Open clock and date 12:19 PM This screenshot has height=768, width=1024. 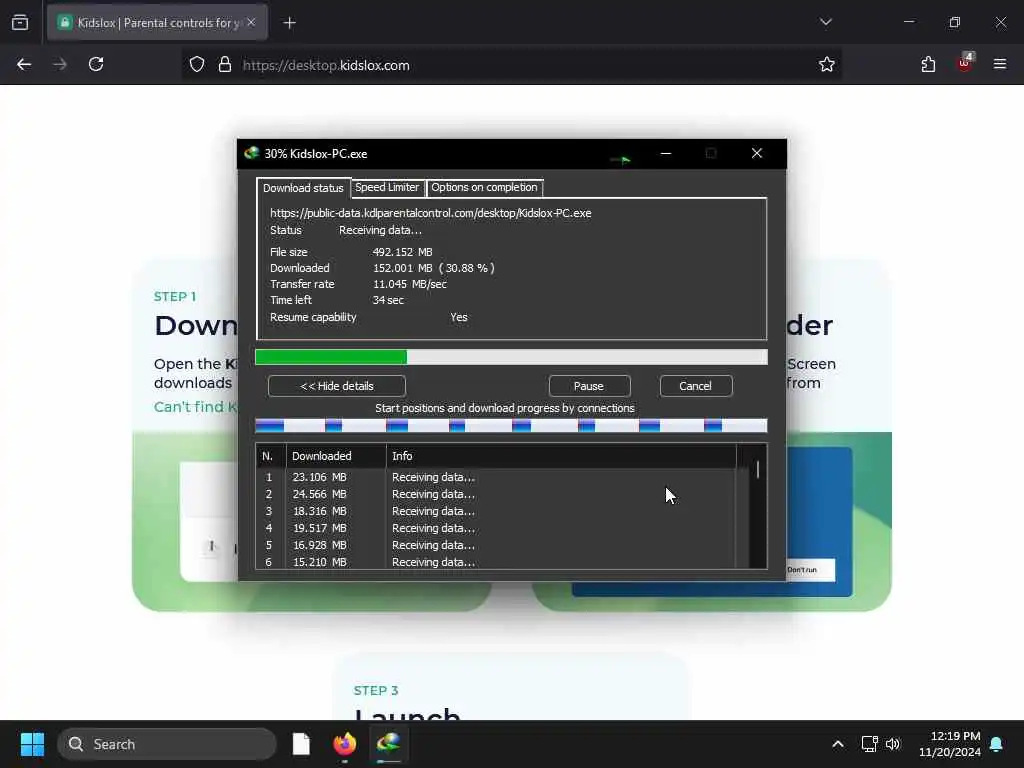click(950, 744)
